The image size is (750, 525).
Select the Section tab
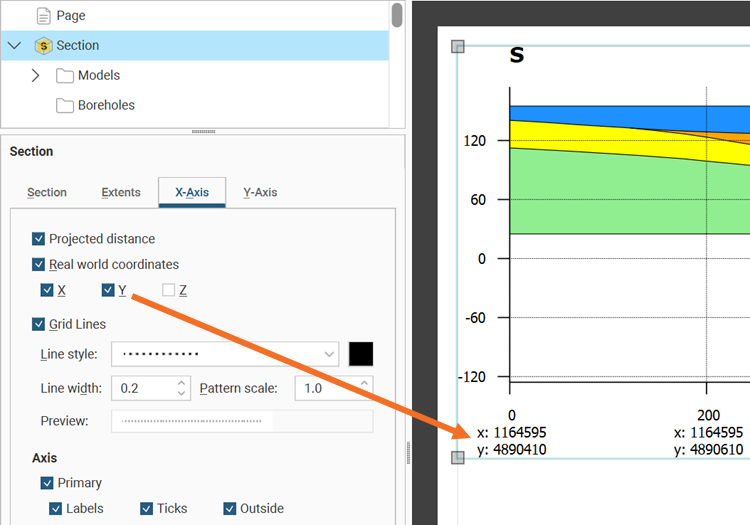47,192
